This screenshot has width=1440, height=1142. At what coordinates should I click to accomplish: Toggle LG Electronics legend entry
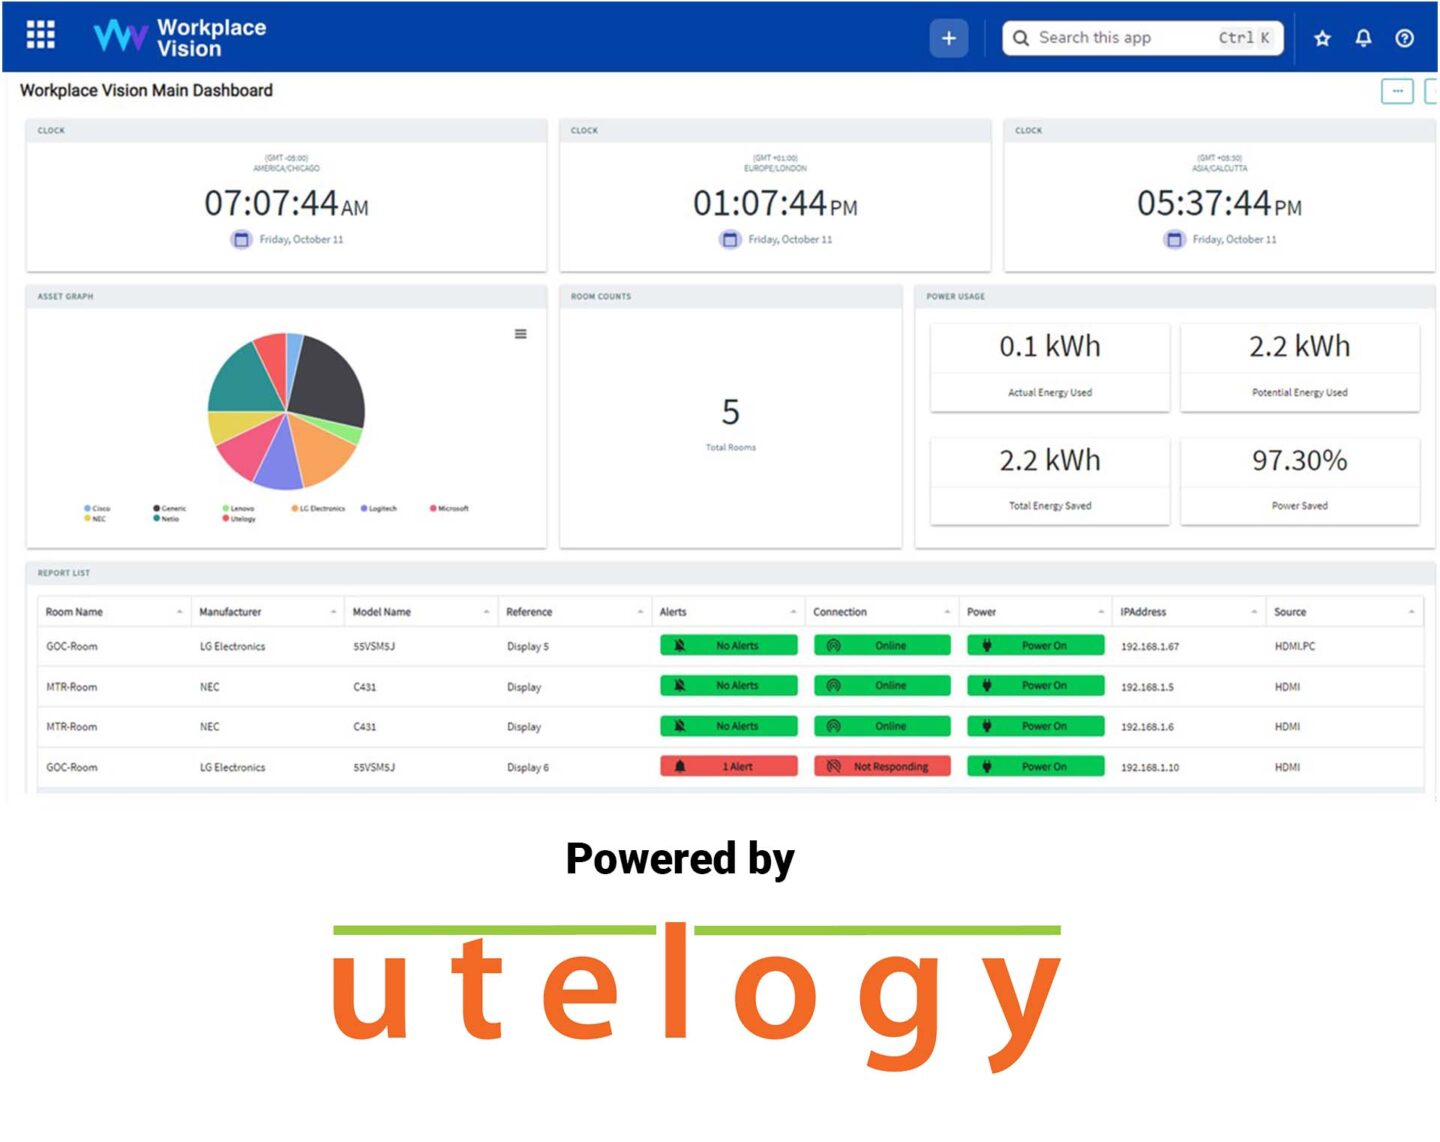pos(318,508)
